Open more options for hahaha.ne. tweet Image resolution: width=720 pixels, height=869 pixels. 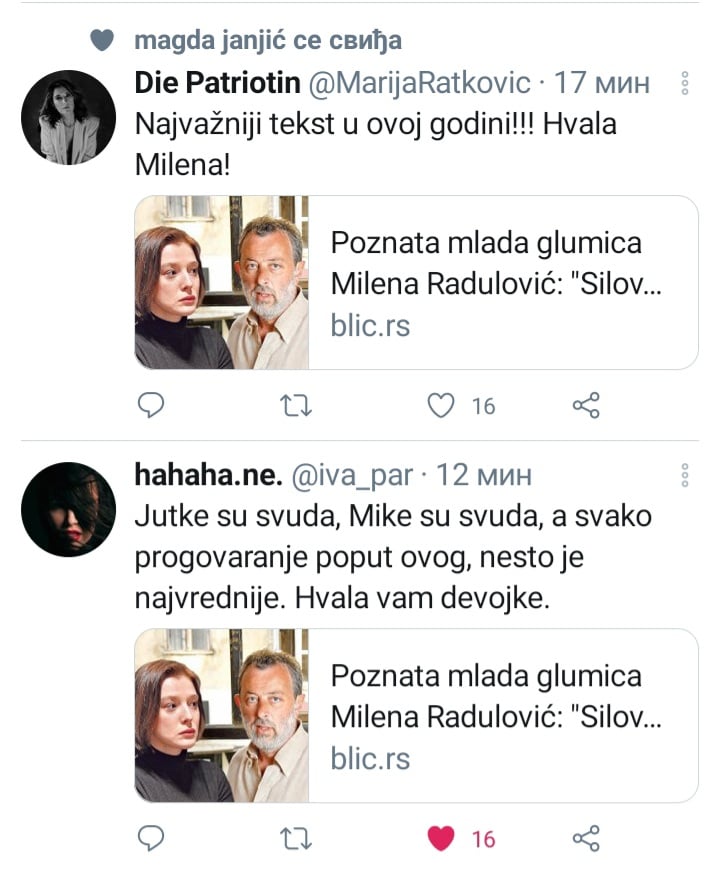(685, 474)
